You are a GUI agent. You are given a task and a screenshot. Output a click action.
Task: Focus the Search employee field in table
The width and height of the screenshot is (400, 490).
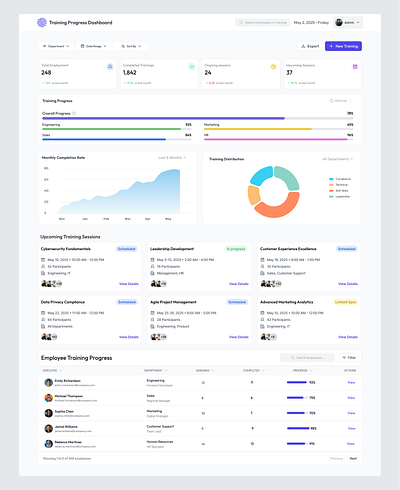pos(307,358)
